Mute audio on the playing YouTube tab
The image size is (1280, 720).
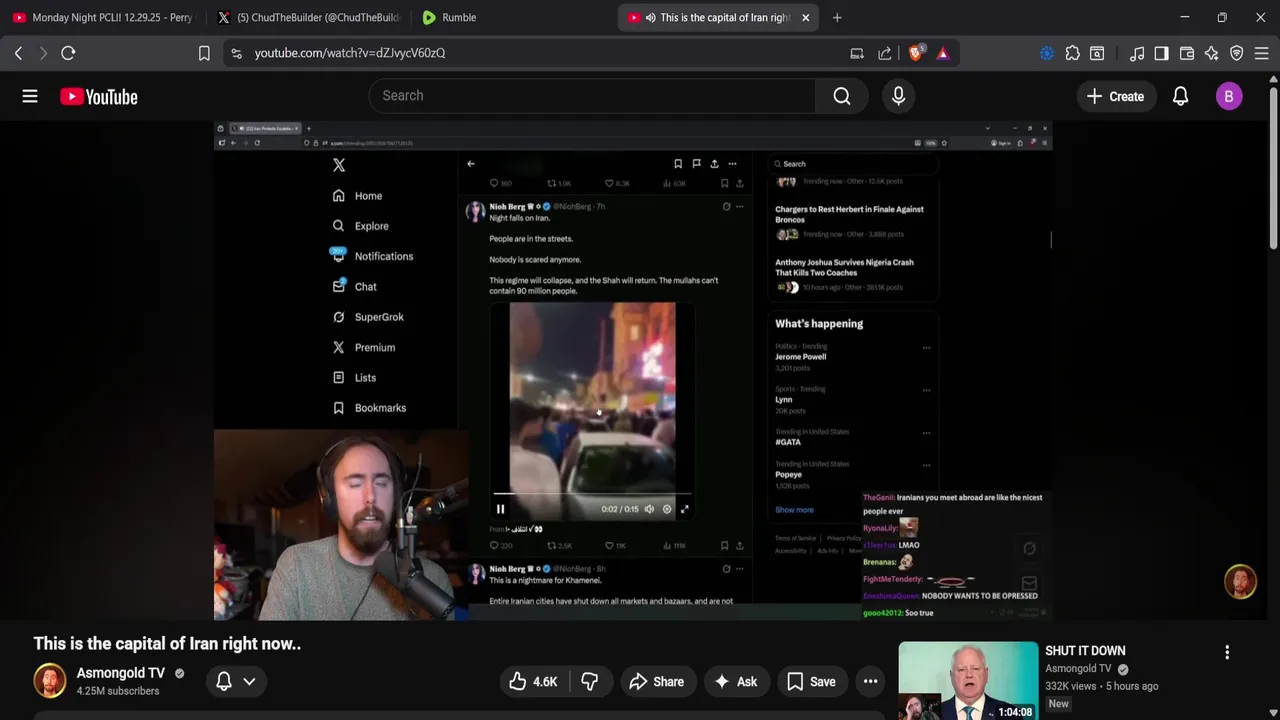click(650, 17)
